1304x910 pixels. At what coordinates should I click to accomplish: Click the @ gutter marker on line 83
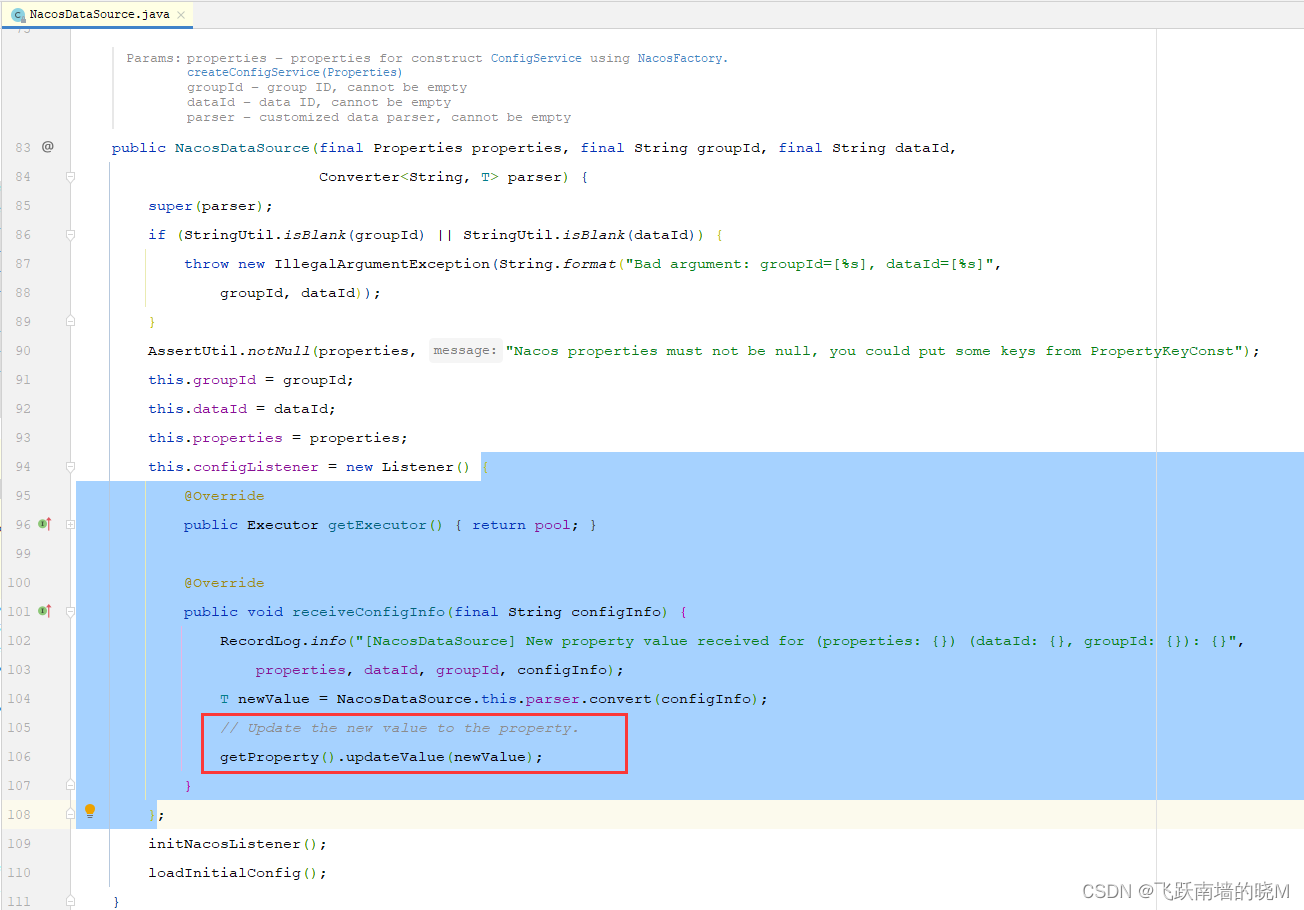click(x=47, y=147)
